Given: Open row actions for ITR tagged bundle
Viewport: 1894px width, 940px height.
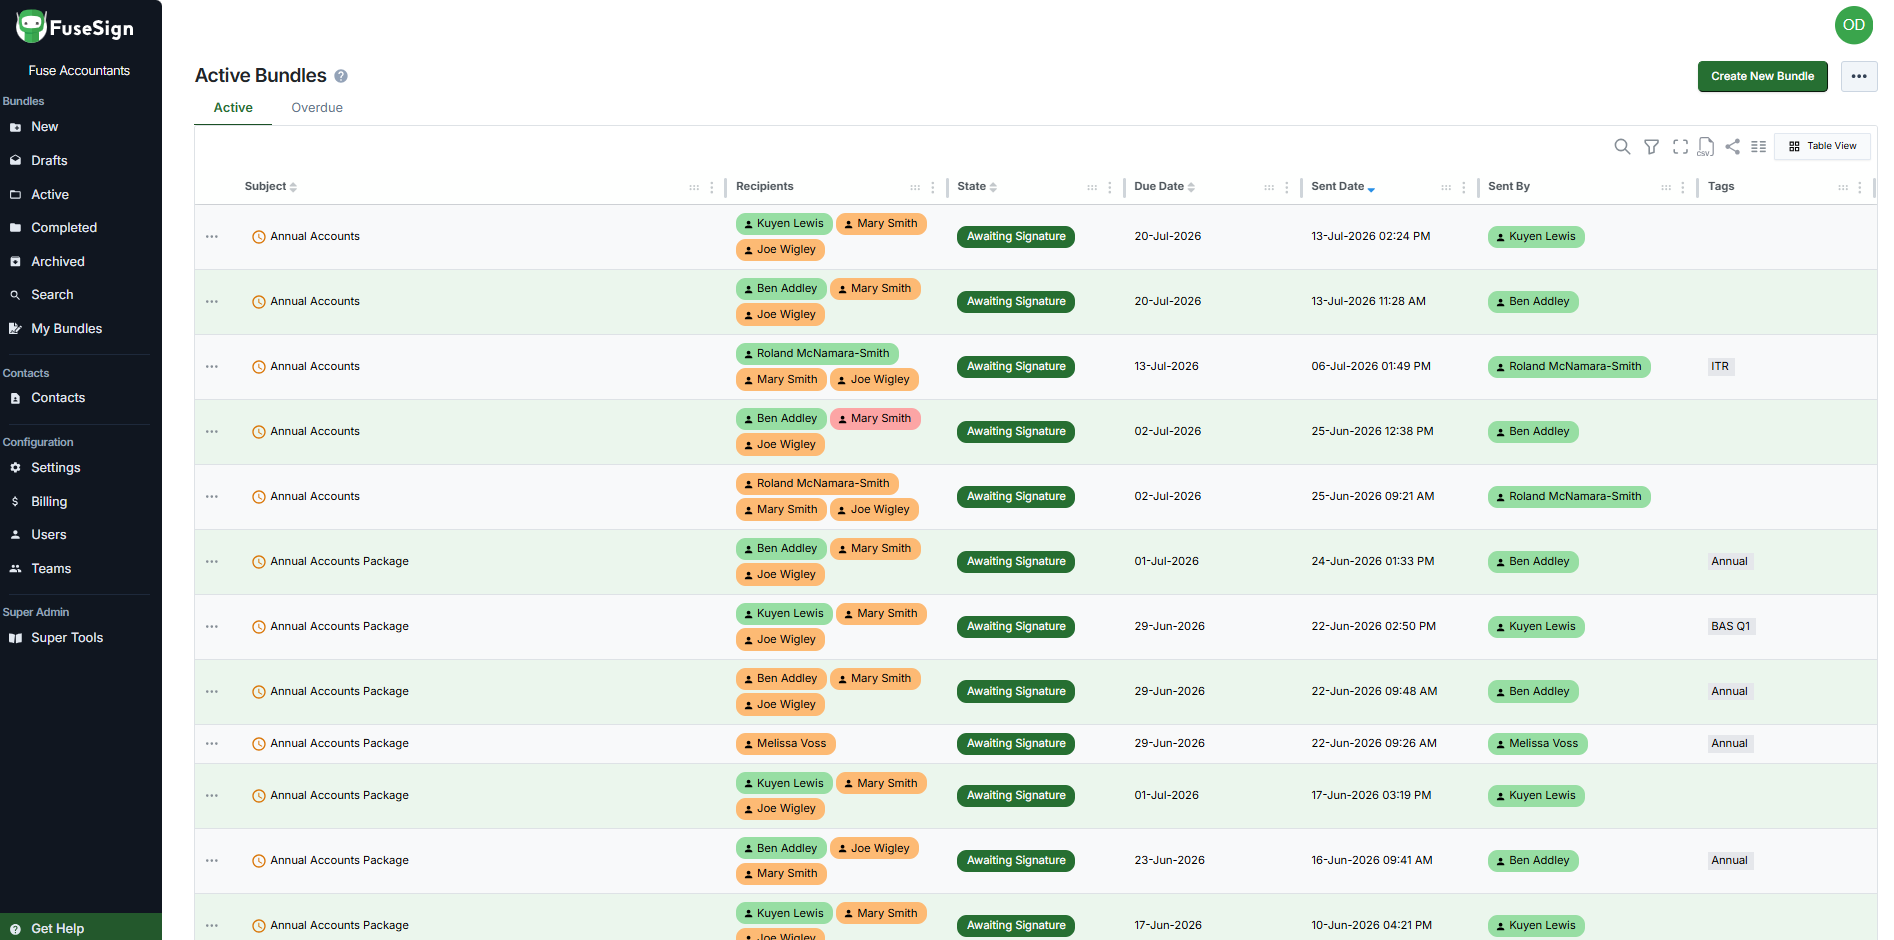Looking at the screenshot, I should point(212,367).
